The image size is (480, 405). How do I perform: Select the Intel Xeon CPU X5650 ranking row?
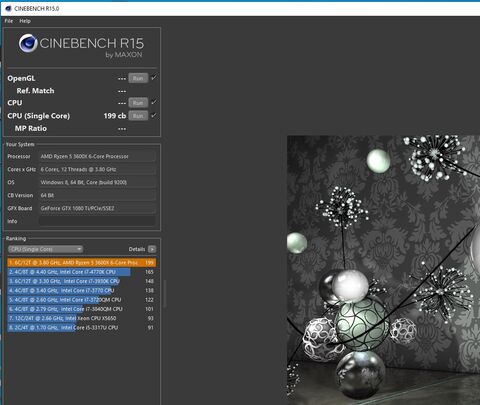(x=82, y=318)
